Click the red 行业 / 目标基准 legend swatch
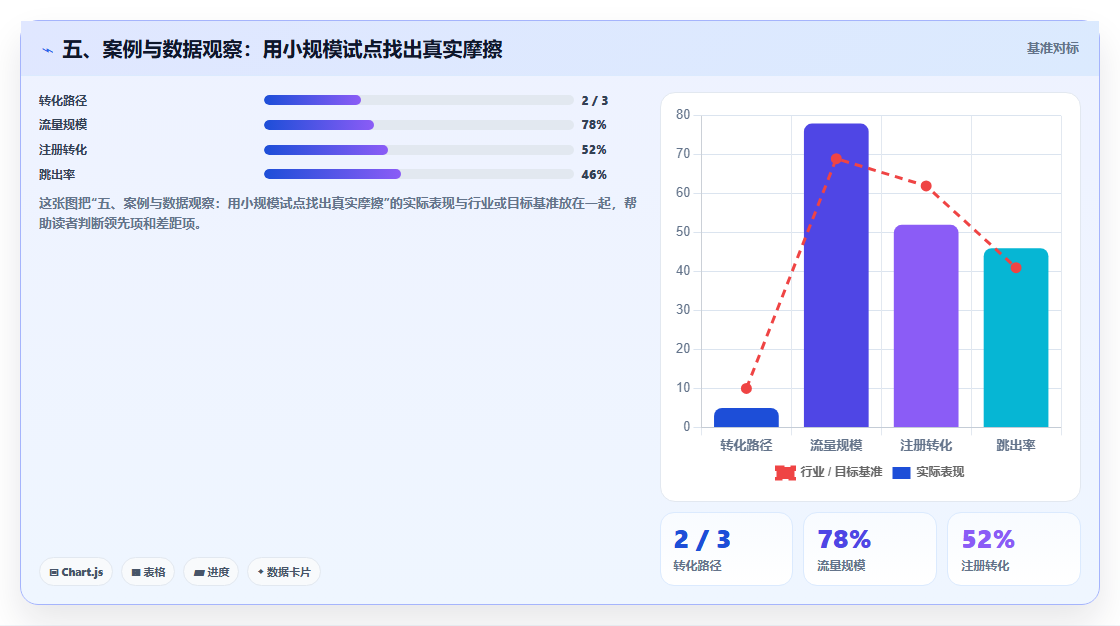 pos(785,472)
